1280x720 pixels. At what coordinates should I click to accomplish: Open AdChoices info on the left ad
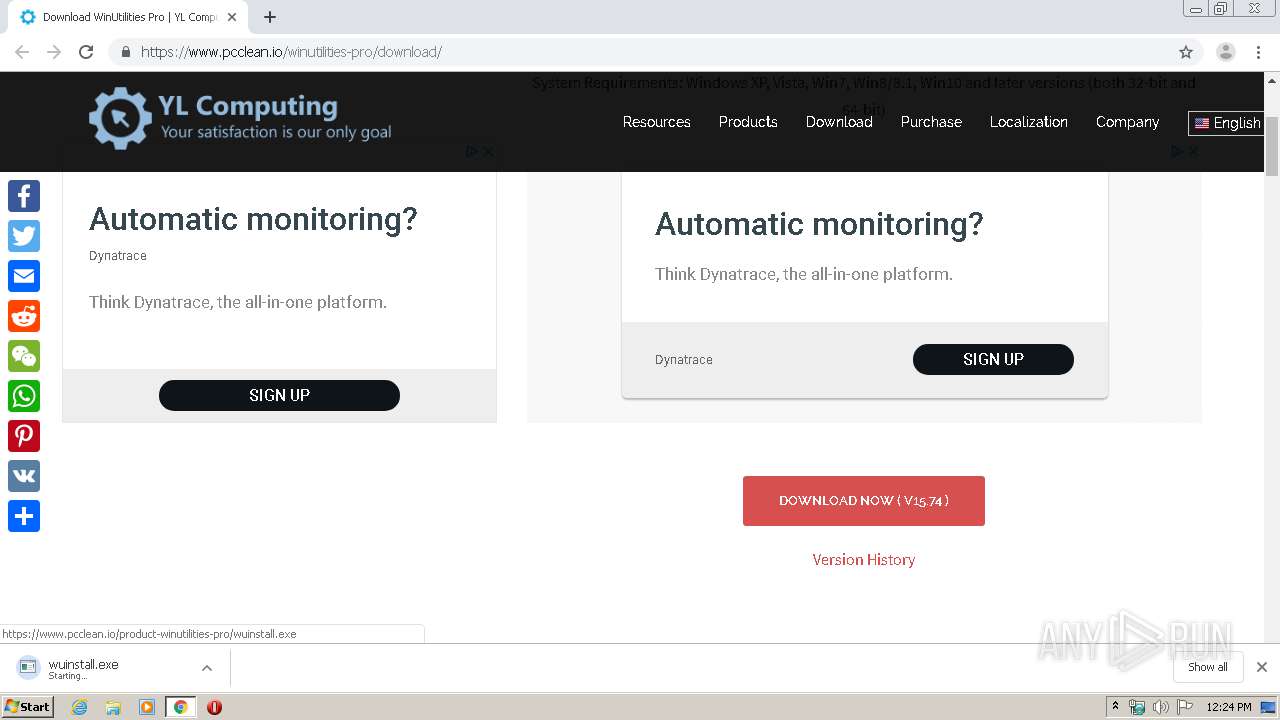pos(473,152)
